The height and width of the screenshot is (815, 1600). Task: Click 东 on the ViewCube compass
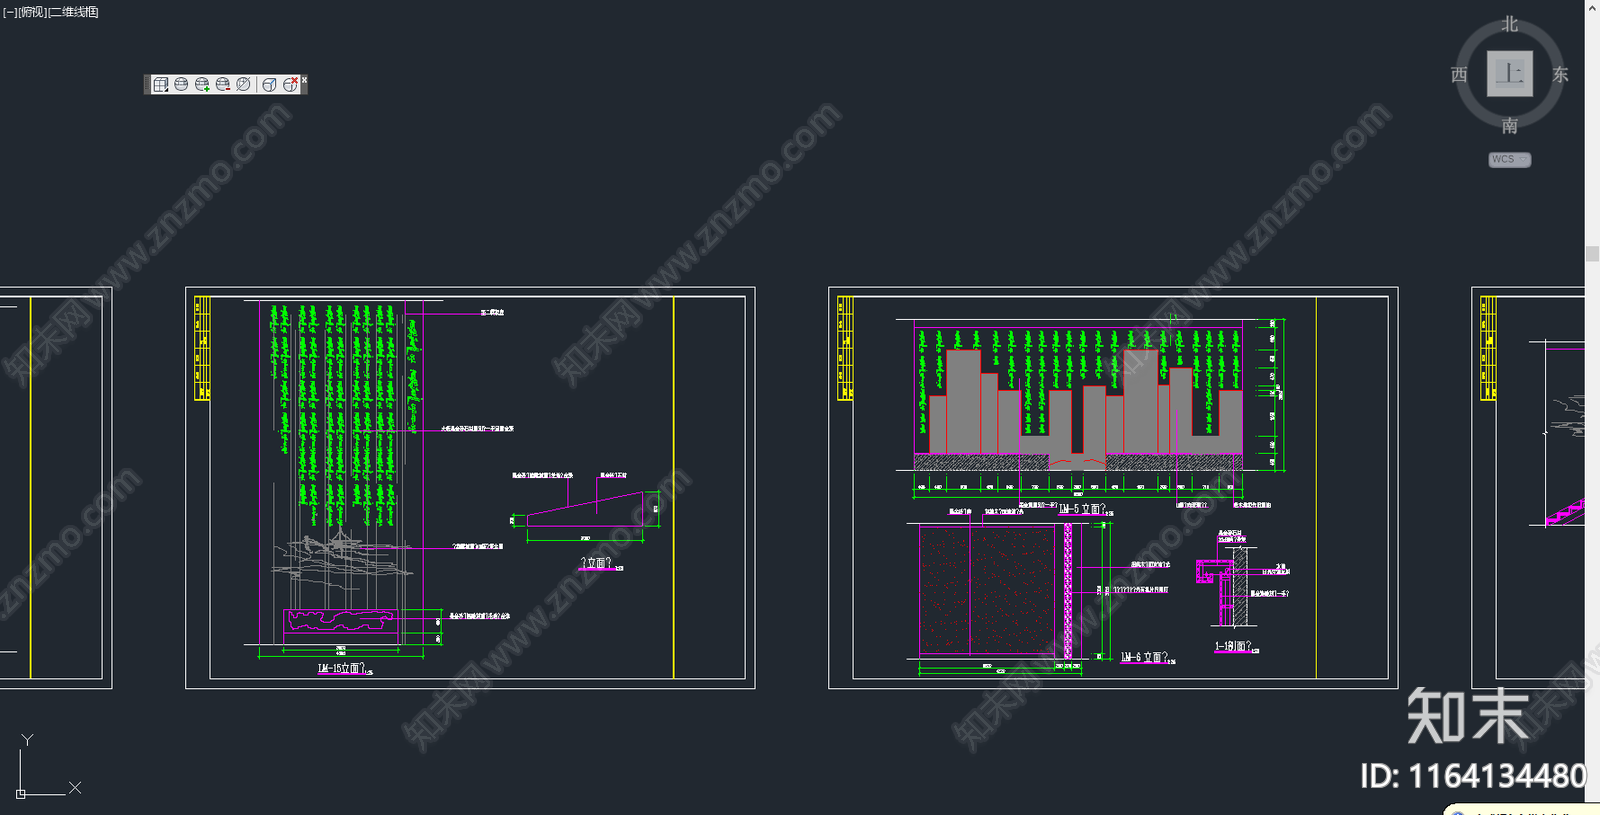1560,75
